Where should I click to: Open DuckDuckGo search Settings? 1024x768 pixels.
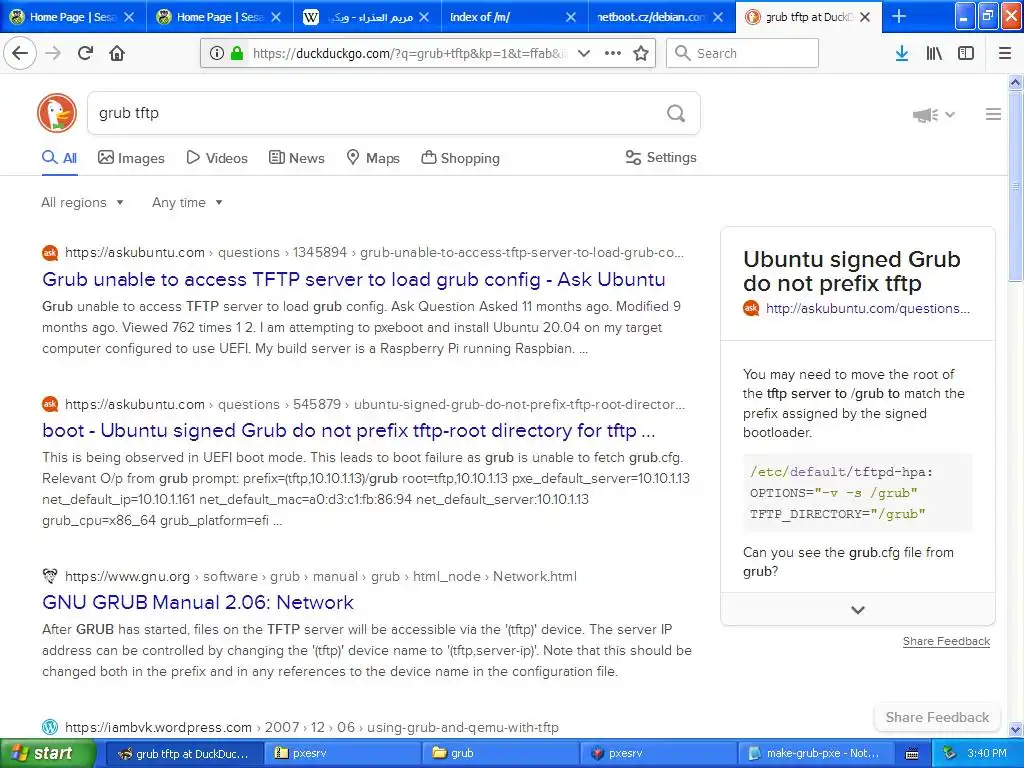pos(661,157)
